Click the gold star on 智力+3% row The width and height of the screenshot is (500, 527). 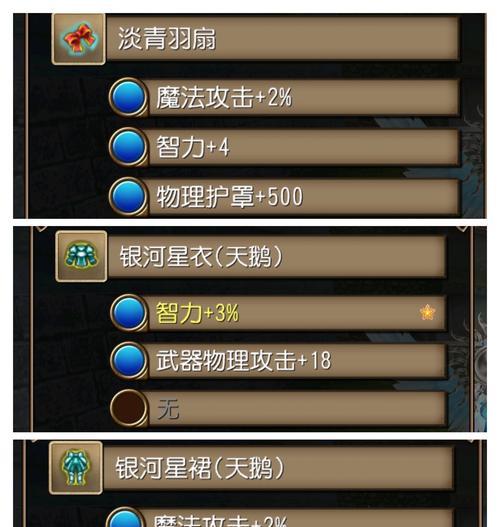pos(427,312)
